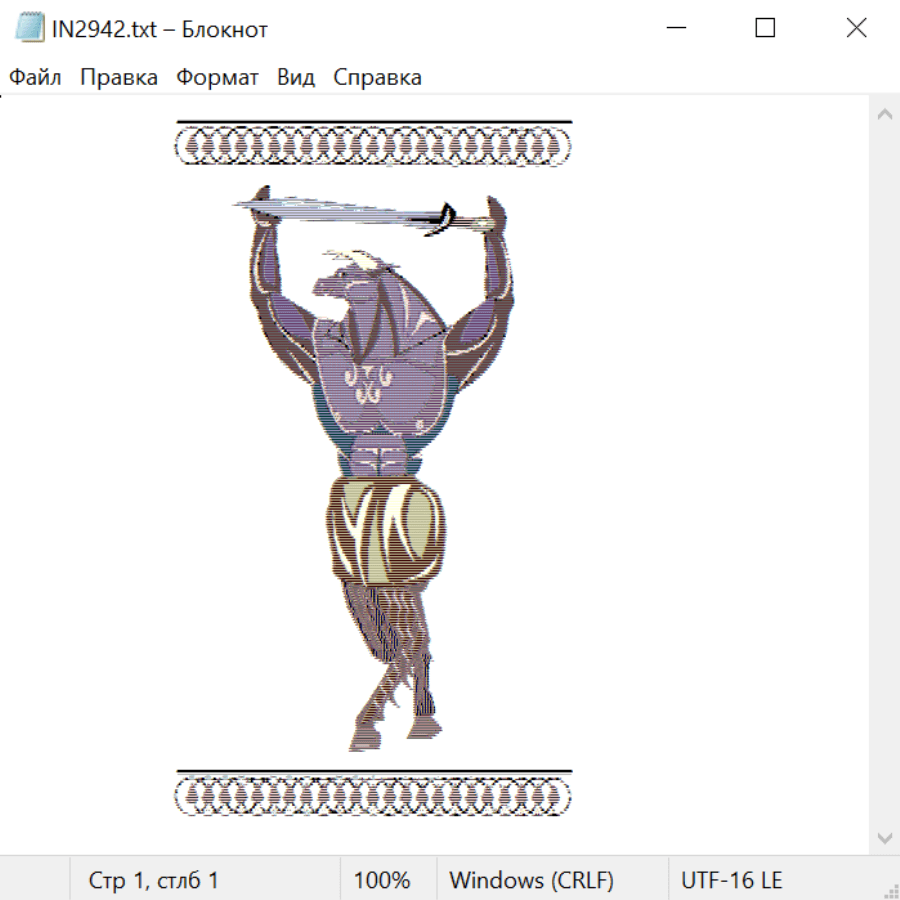Maximize the Блокнот window

tap(765, 28)
